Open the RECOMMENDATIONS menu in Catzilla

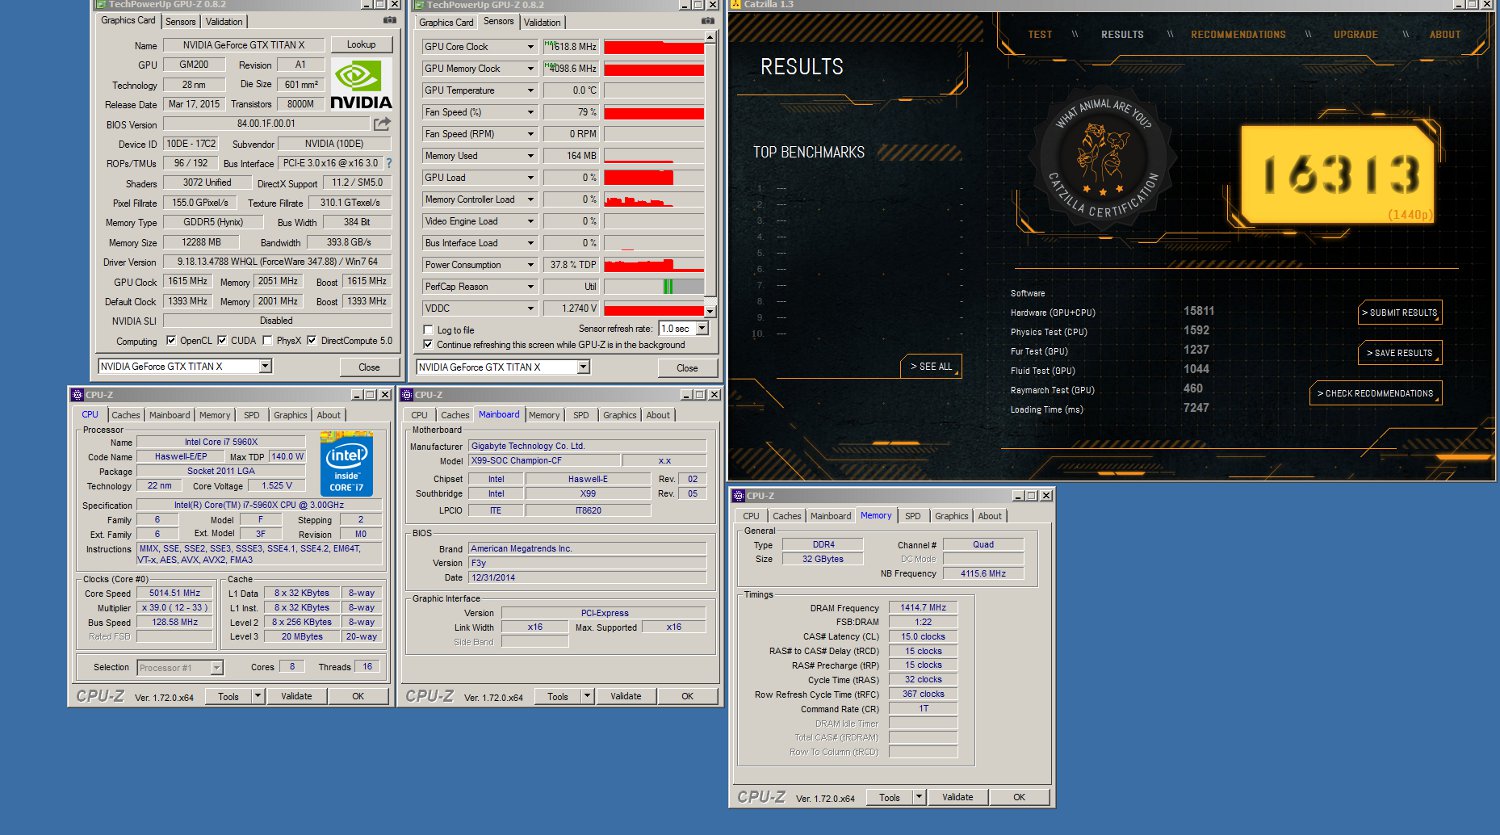coord(1238,35)
